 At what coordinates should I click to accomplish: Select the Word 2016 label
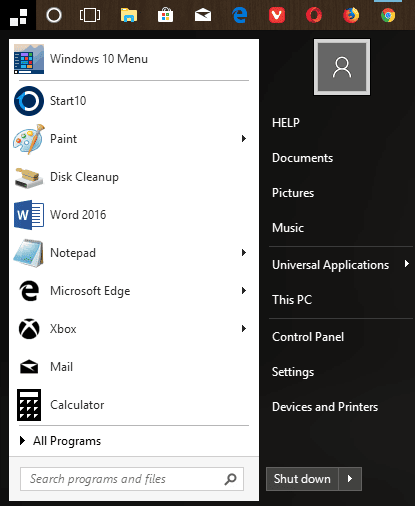point(78,215)
